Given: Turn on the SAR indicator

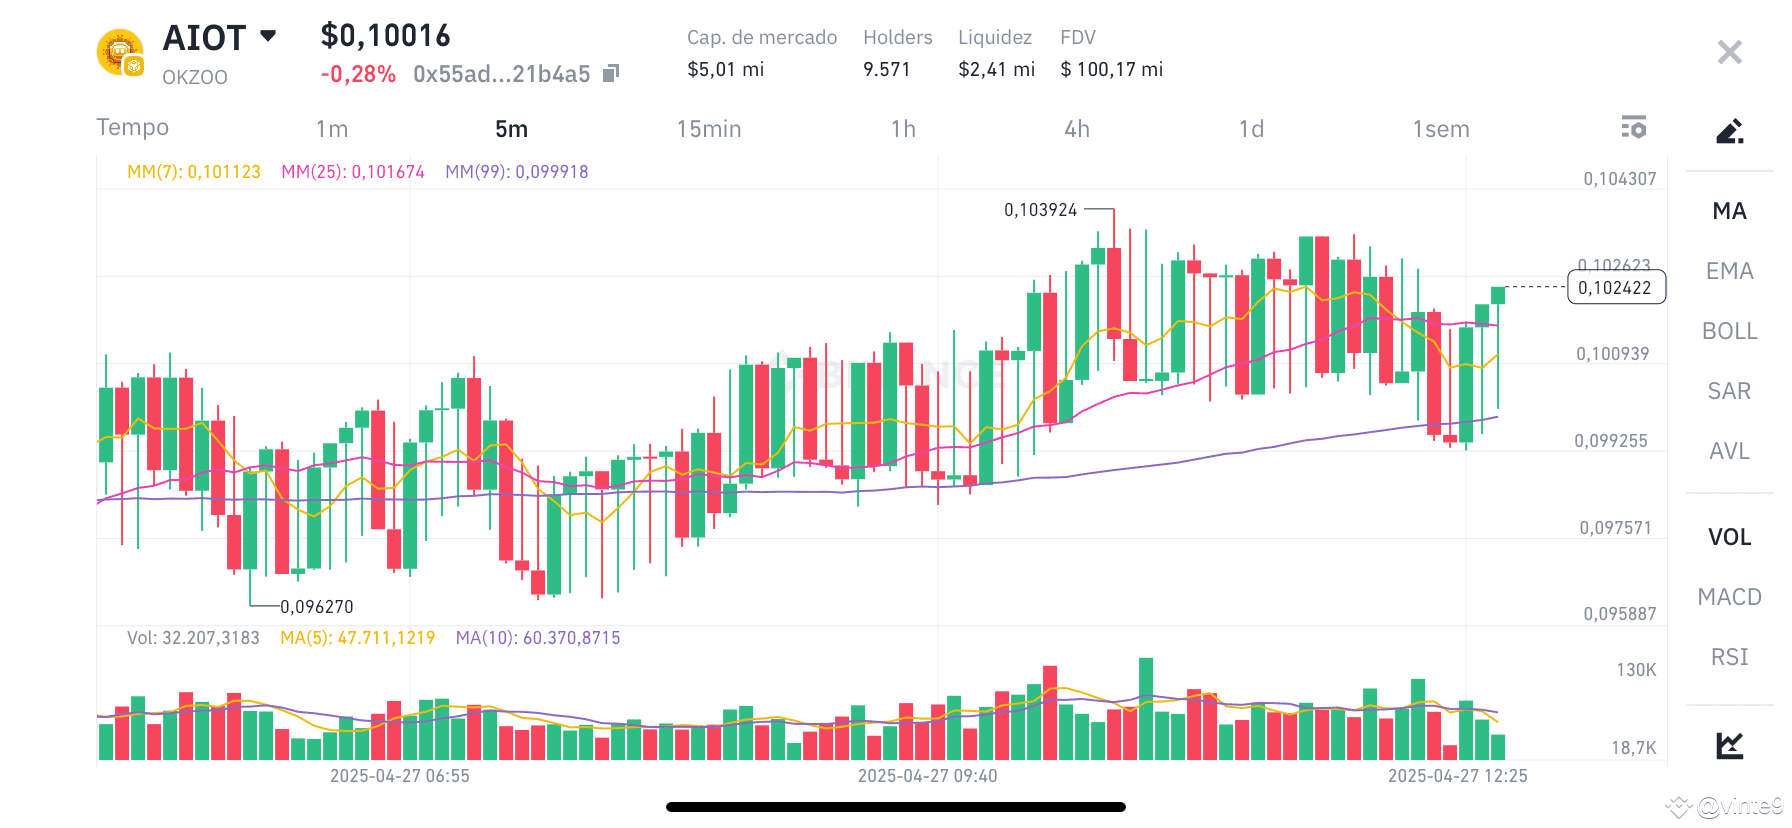Looking at the screenshot, I should coord(1730,391).
